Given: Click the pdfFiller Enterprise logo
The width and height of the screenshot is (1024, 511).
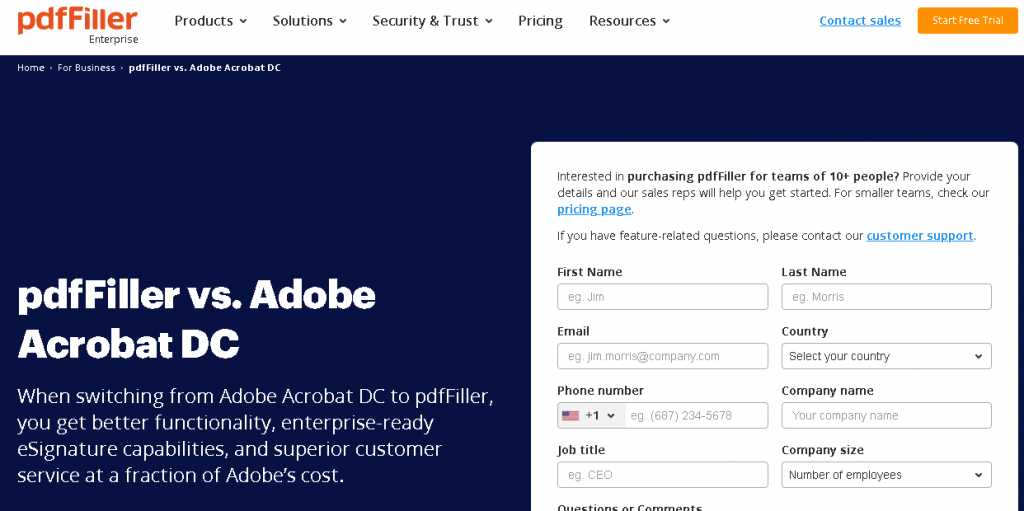Looking at the screenshot, I should (78, 26).
